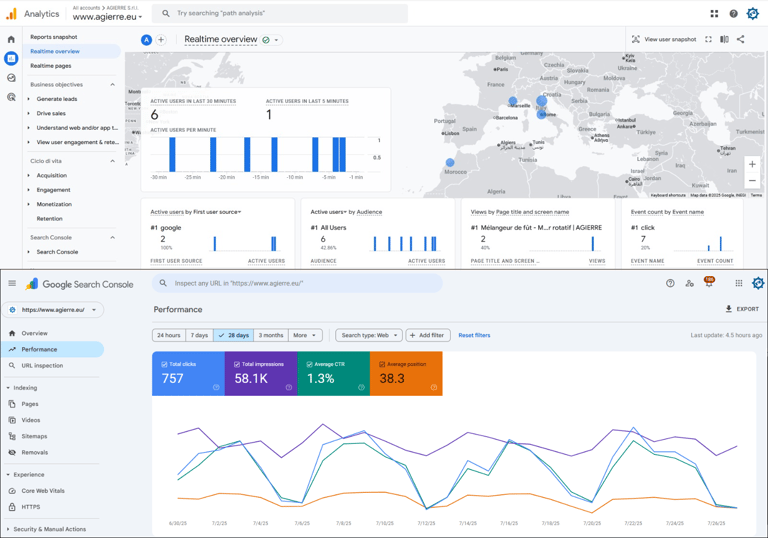Toggle the Total clicks metric card

[188, 373]
